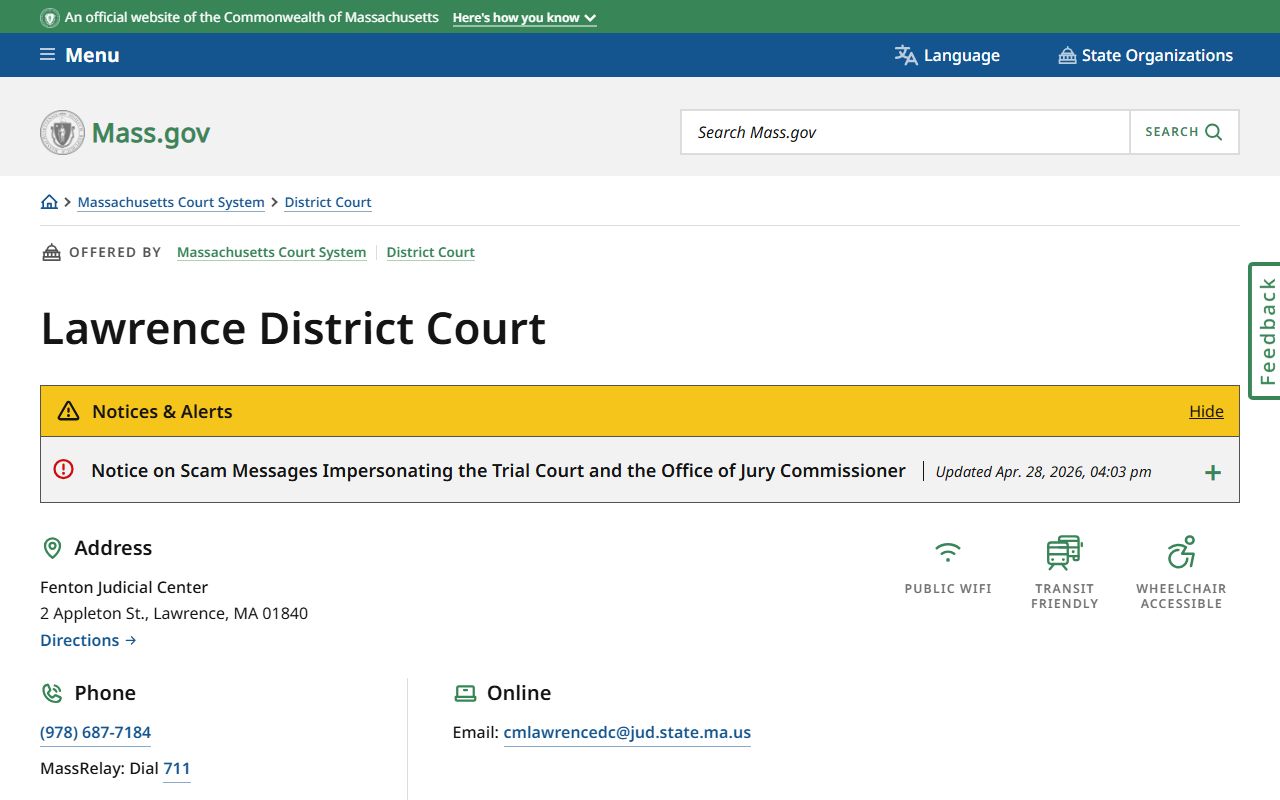This screenshot has width=1280, height=800.
Task: Click the SEARCH button with magnifier
Action: (1184, 132)
